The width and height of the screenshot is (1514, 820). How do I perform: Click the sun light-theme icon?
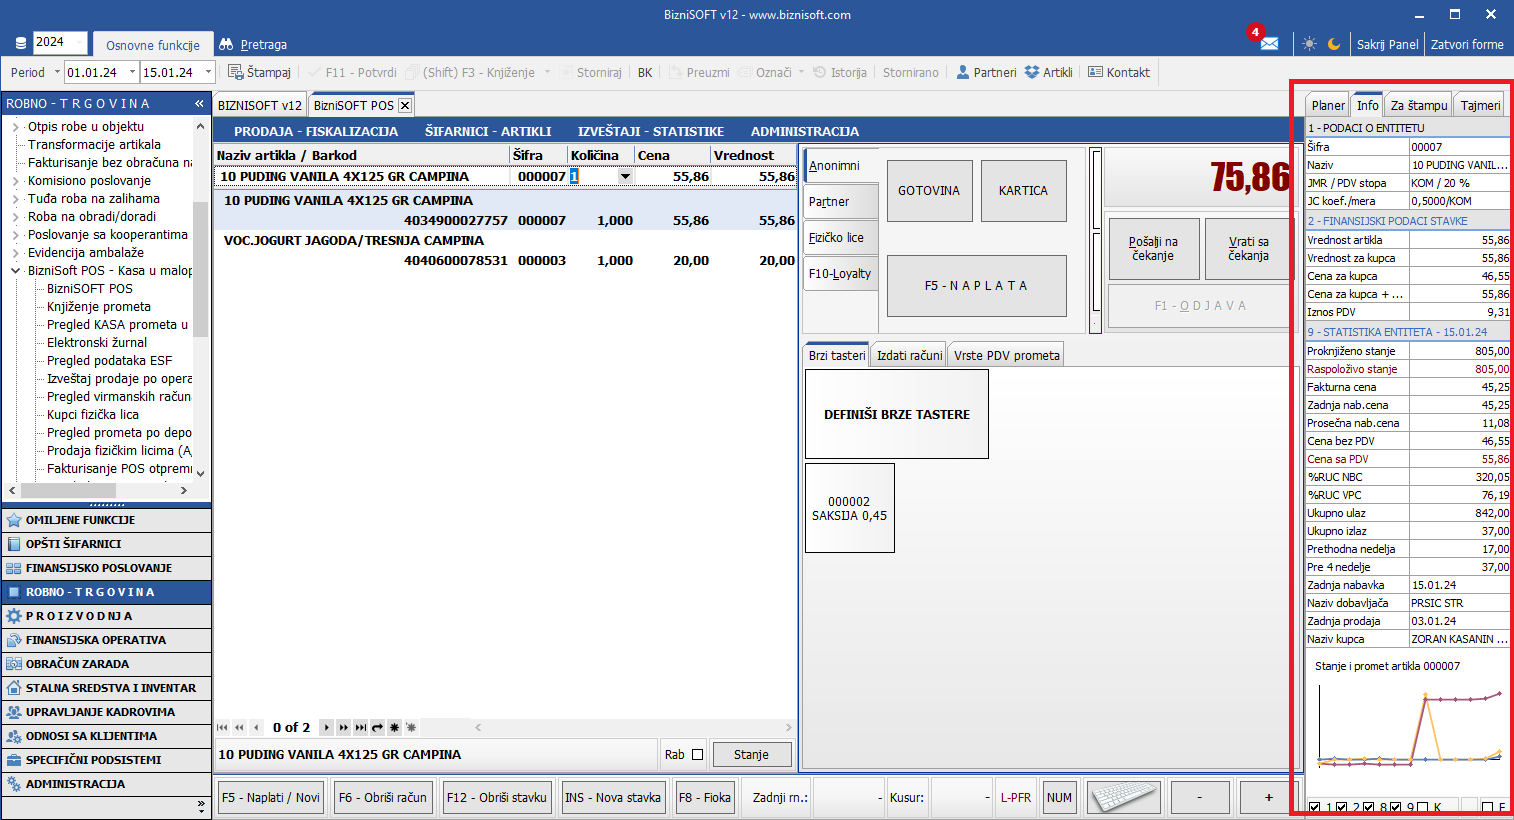[1309, 44]
